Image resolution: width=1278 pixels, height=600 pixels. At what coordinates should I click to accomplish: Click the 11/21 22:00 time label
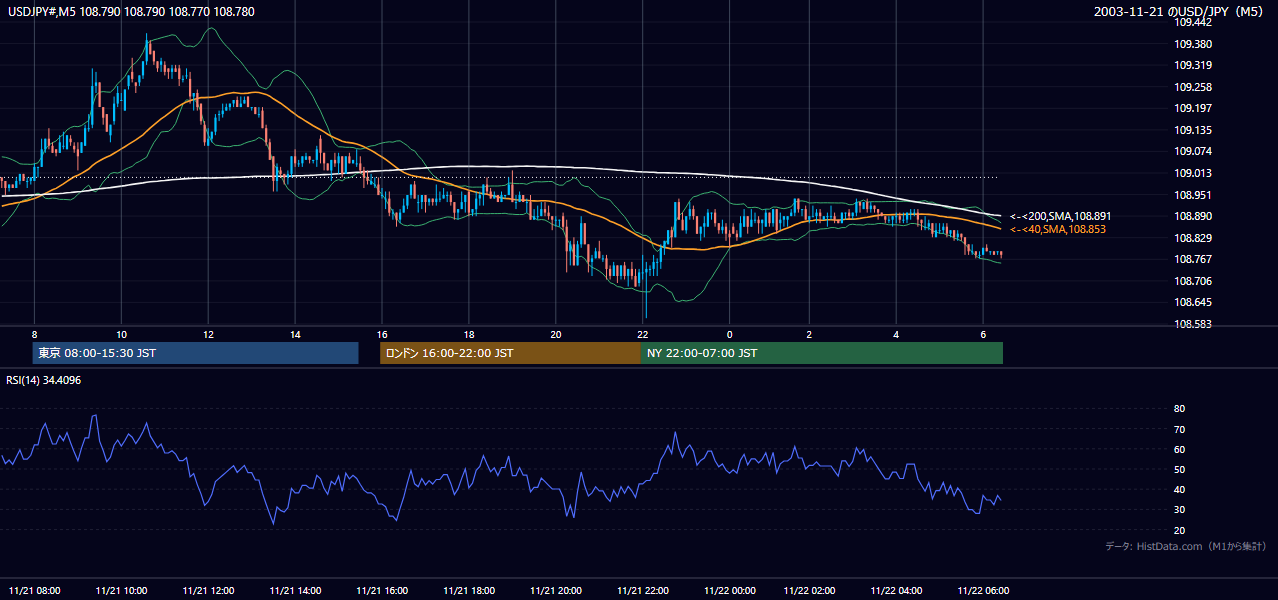click(x=643, y=590)
